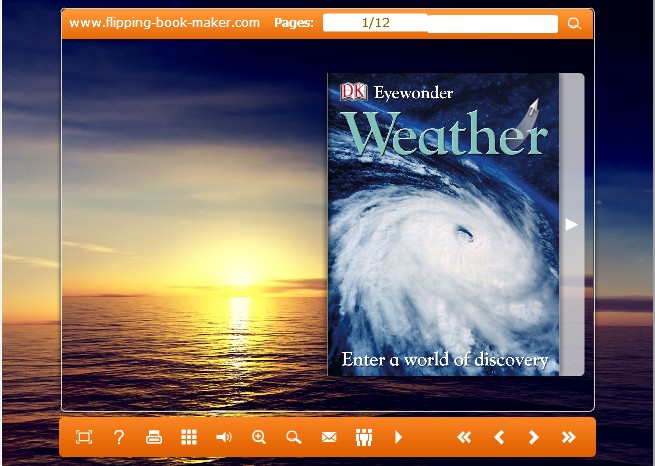Open the social share people icon
The height and width of the screenshot is (466, 655).
[x=364, y=437]
